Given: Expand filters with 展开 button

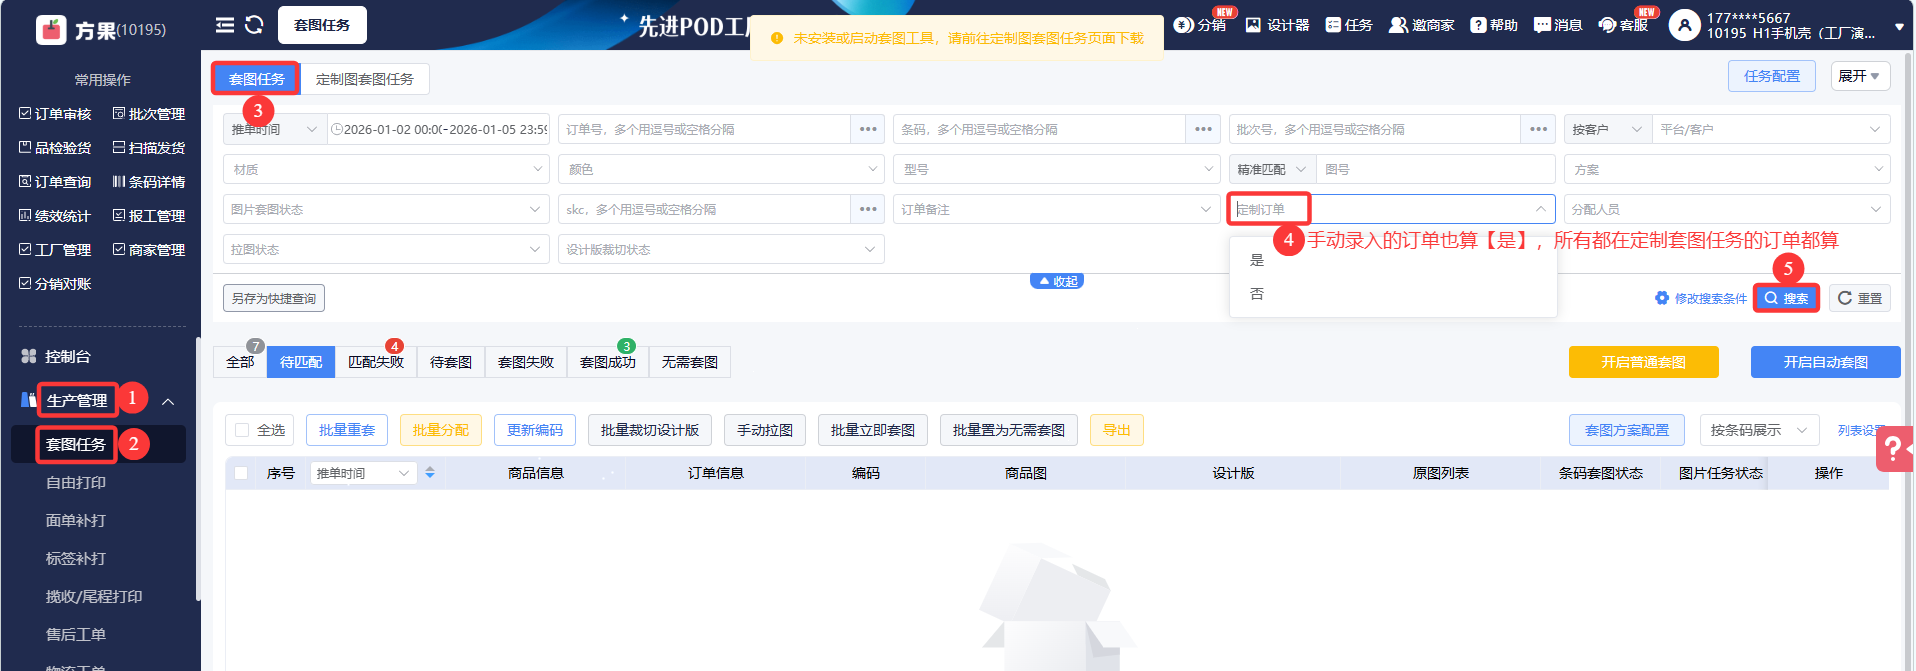Looking at the screenshot, I should (1860, 76).
